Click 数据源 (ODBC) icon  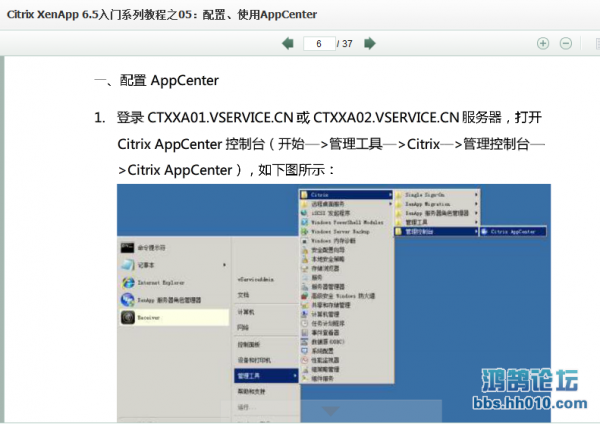coord(305,342)
